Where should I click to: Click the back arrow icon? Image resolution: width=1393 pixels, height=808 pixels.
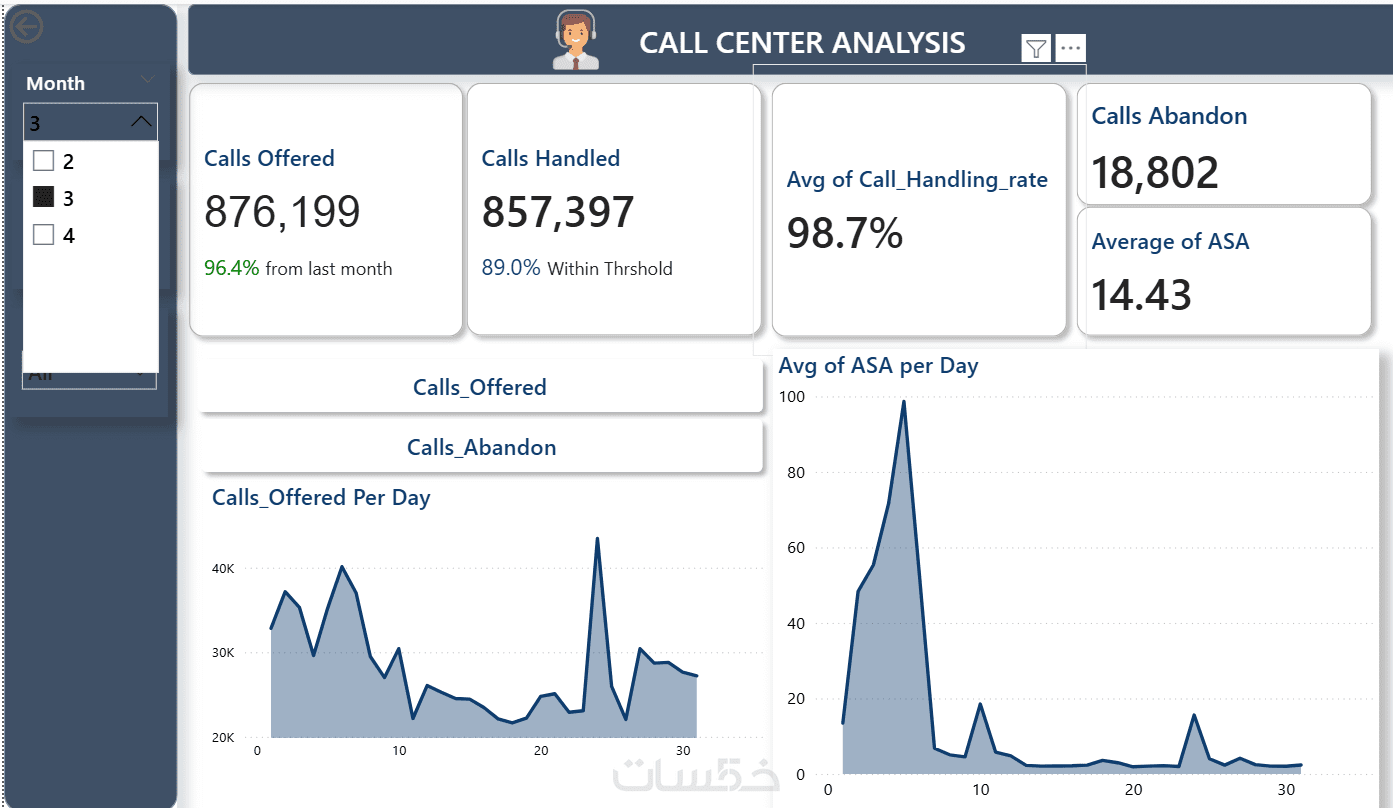pyautogui.click(x=26, y=27)
